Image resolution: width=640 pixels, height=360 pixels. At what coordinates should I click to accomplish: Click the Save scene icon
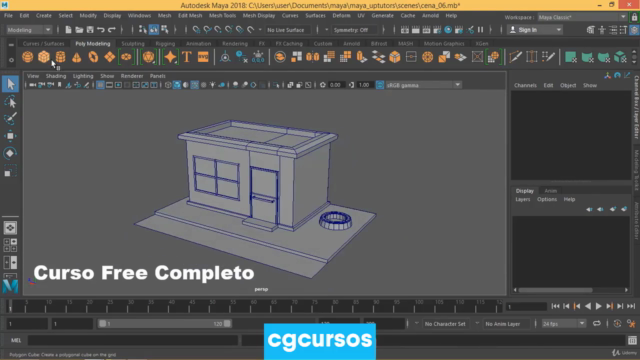90,30
